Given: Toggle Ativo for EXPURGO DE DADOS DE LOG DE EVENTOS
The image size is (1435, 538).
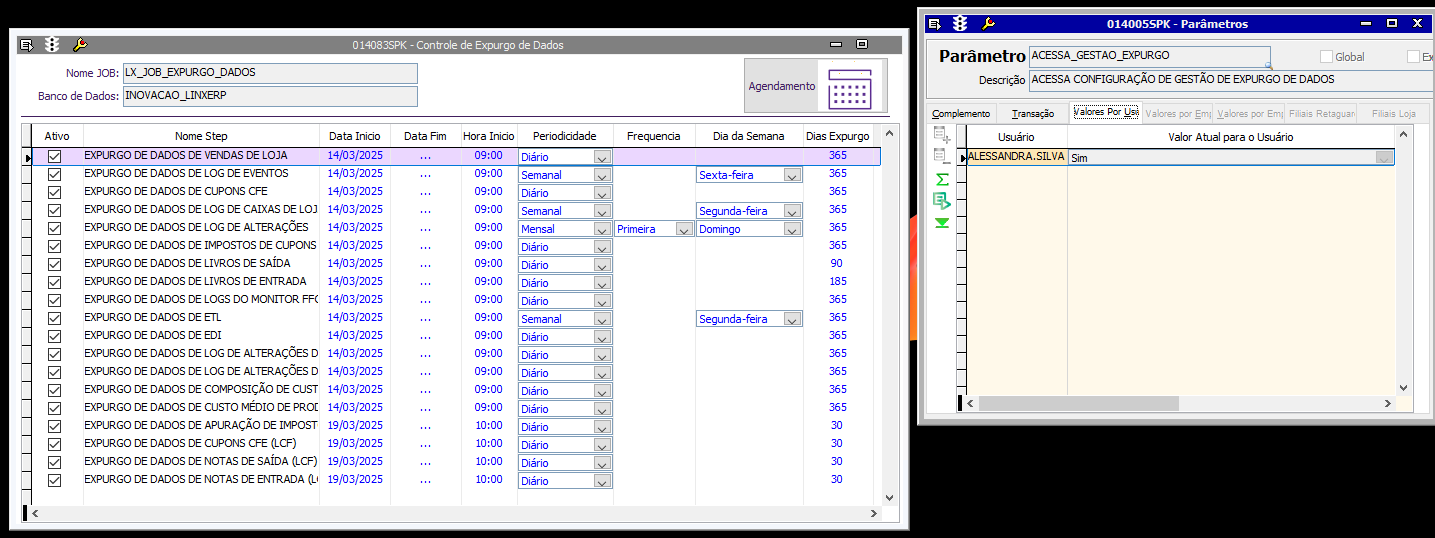Looking at the screenshot, I should (55, 174).
